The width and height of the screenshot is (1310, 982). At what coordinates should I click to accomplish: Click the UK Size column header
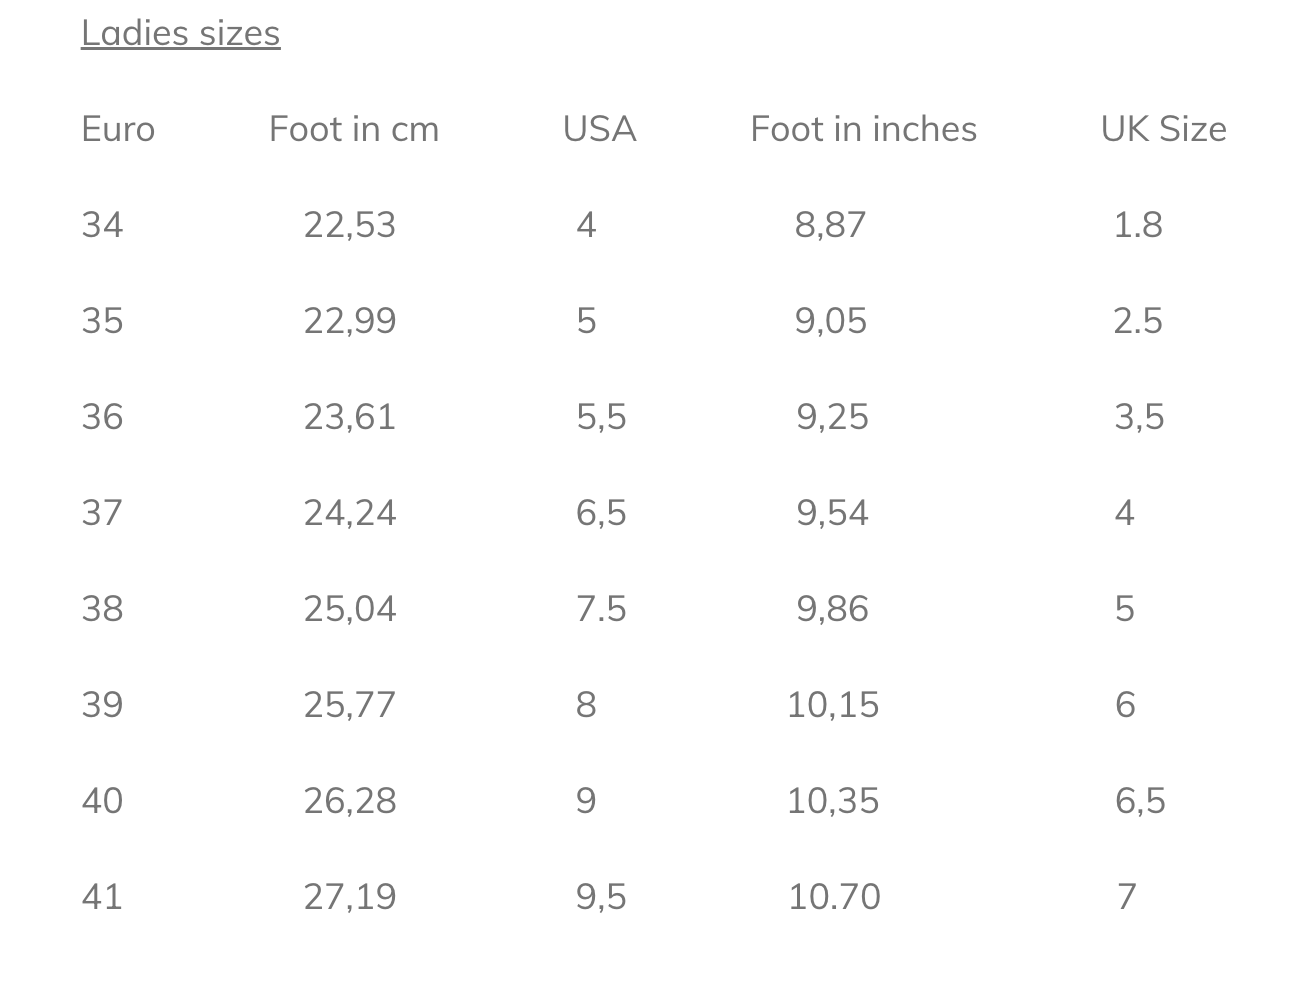(1163, 129)
